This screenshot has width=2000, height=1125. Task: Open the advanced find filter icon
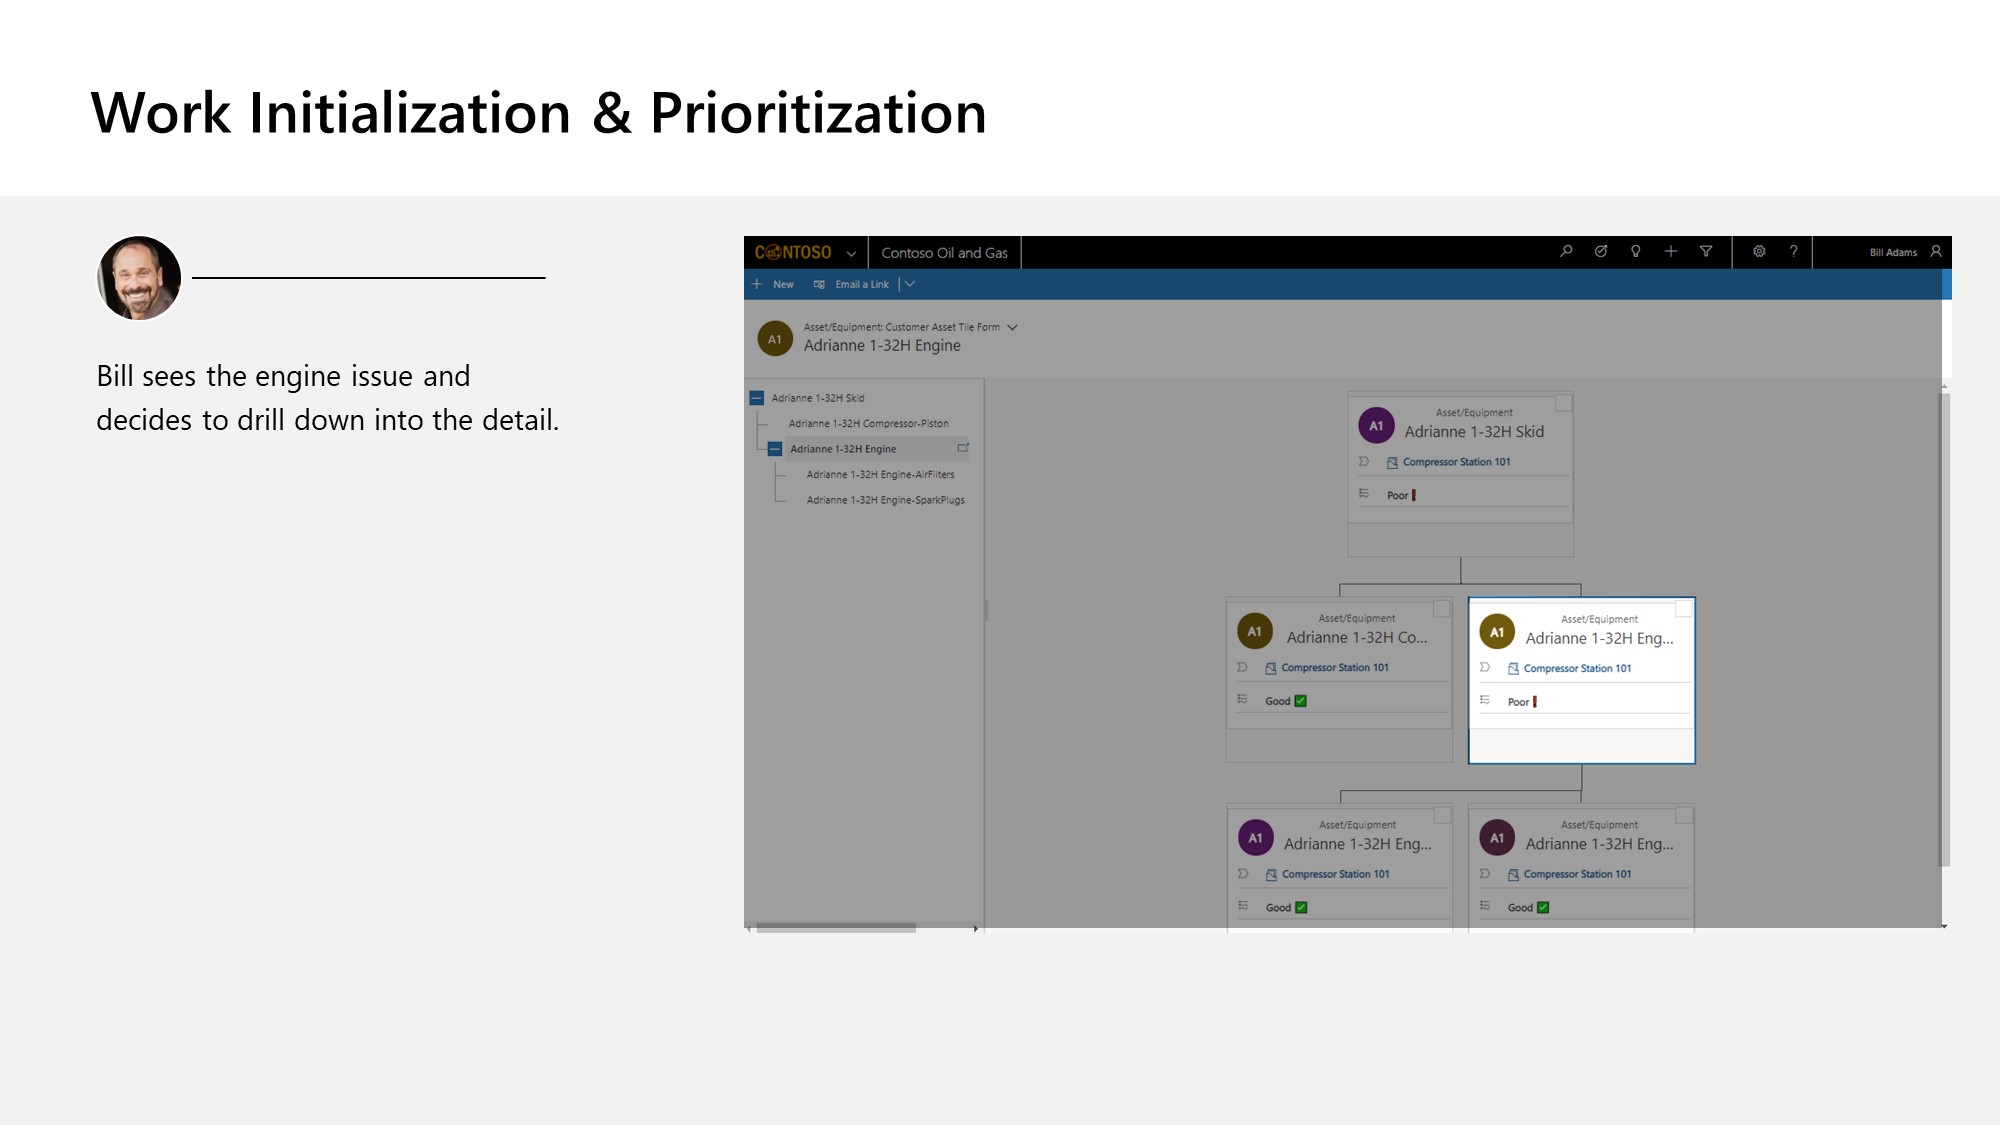(x=1706, y=252)
